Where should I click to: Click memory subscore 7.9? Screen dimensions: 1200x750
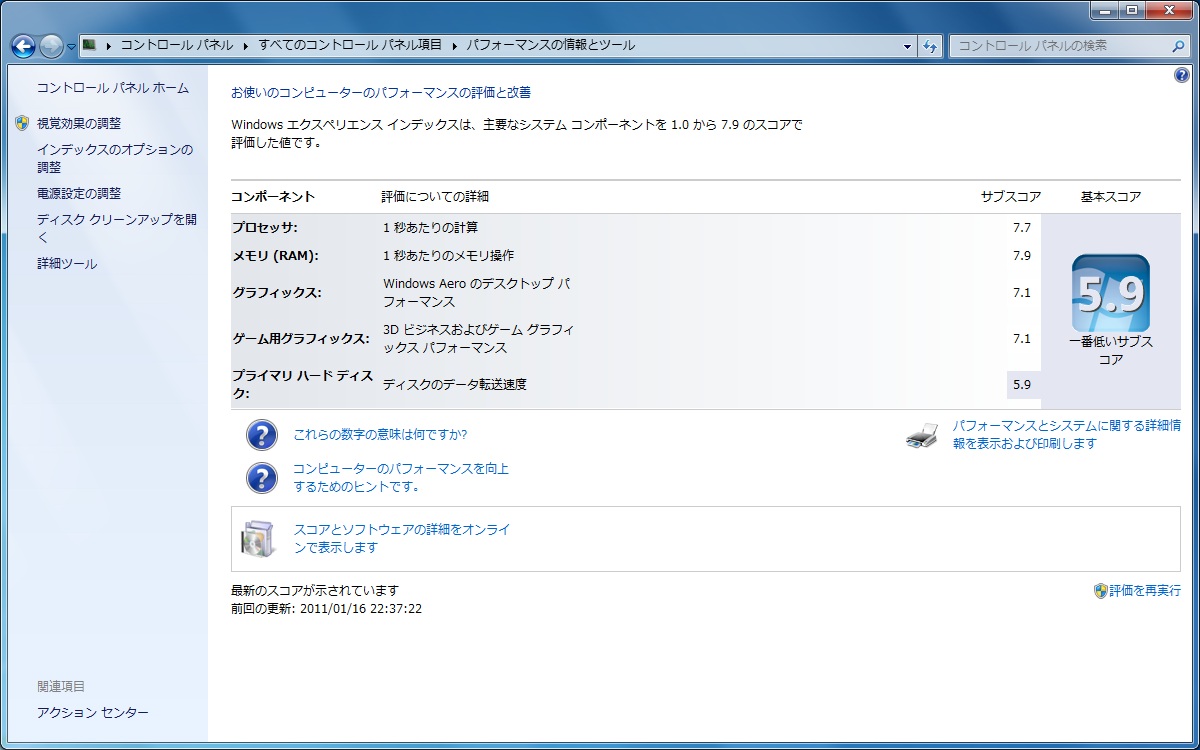[x=1021, y=256]
